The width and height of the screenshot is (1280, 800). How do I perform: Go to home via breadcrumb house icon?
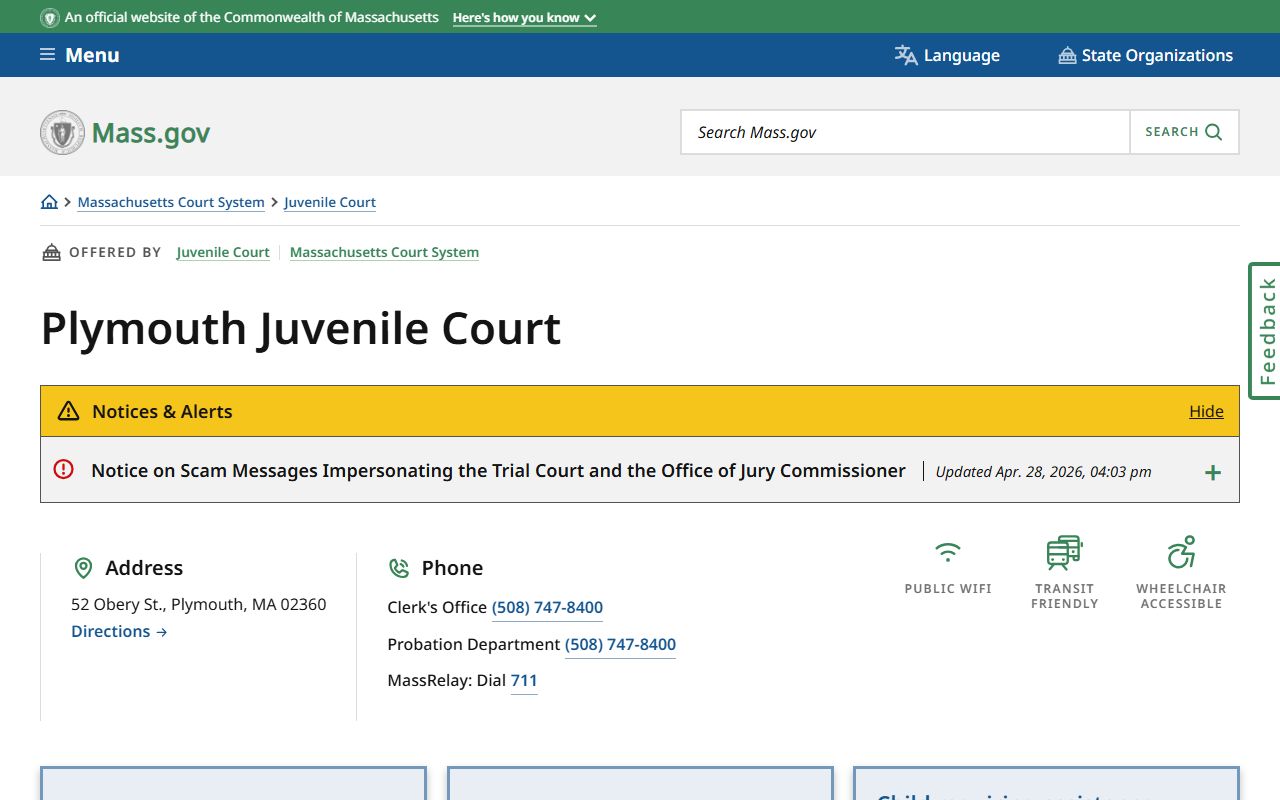(x=49, y=202)
